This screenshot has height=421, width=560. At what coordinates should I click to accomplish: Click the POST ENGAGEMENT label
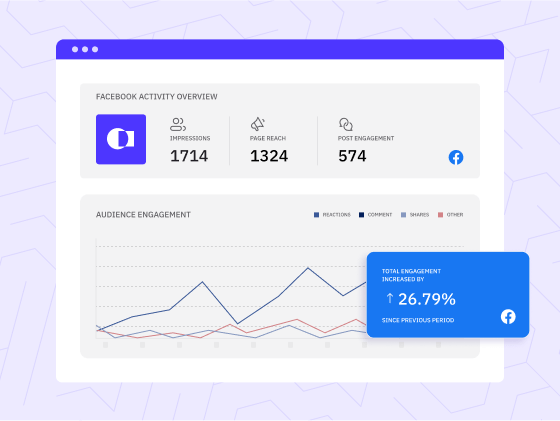click(x=366, y=138)
